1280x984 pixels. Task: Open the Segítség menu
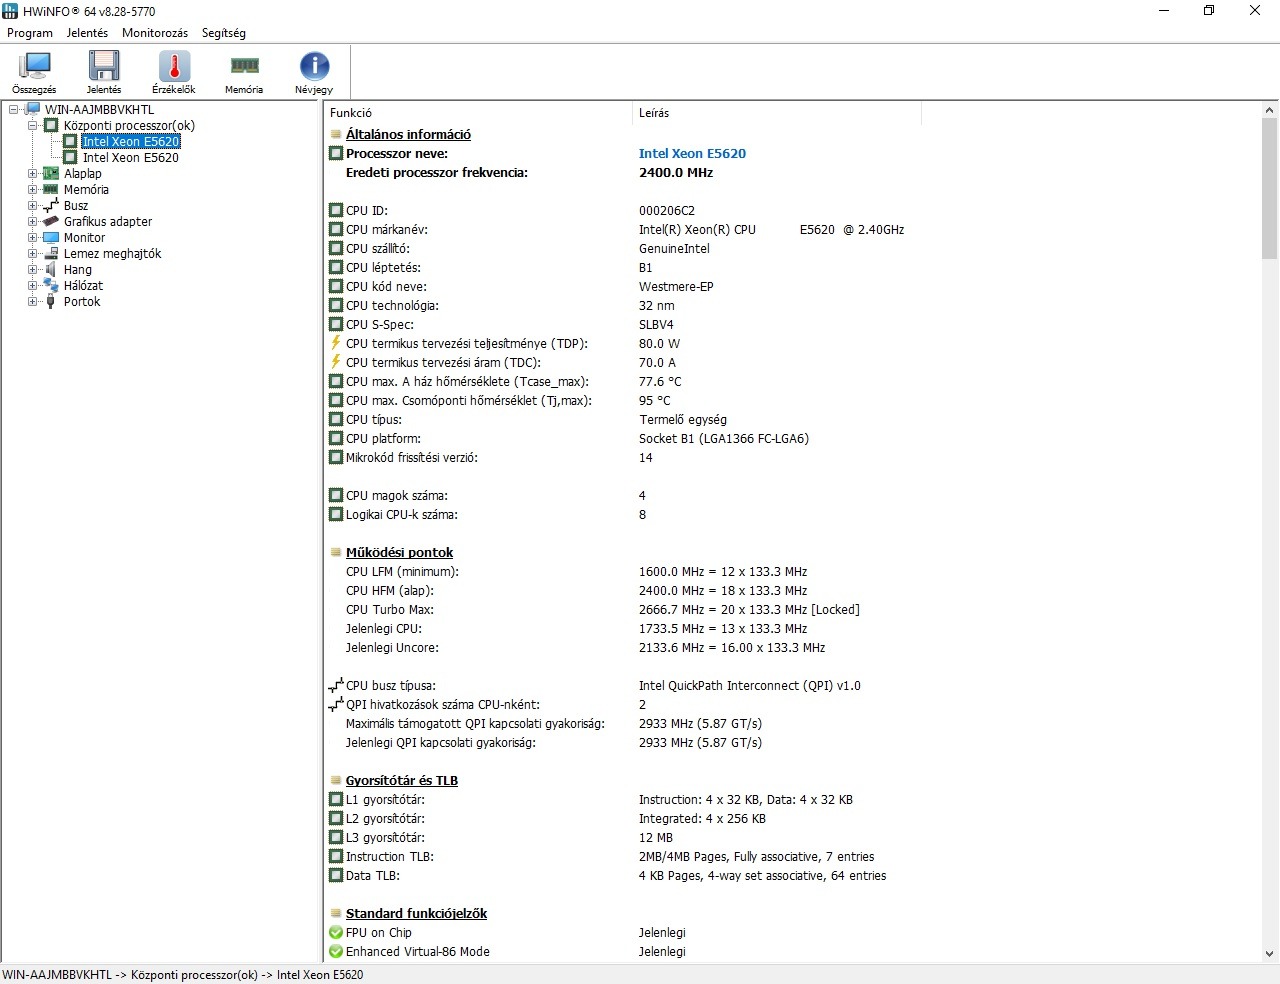(x=224, y=33)
